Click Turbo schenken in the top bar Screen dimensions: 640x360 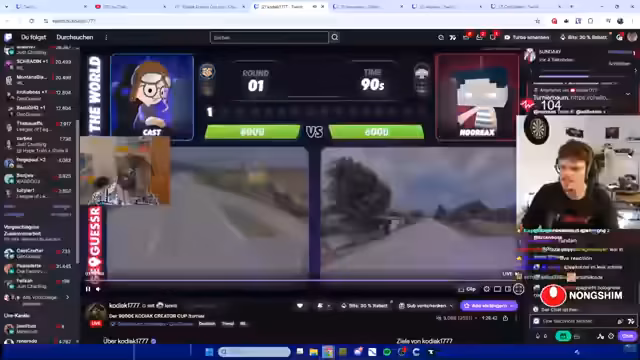527,37
